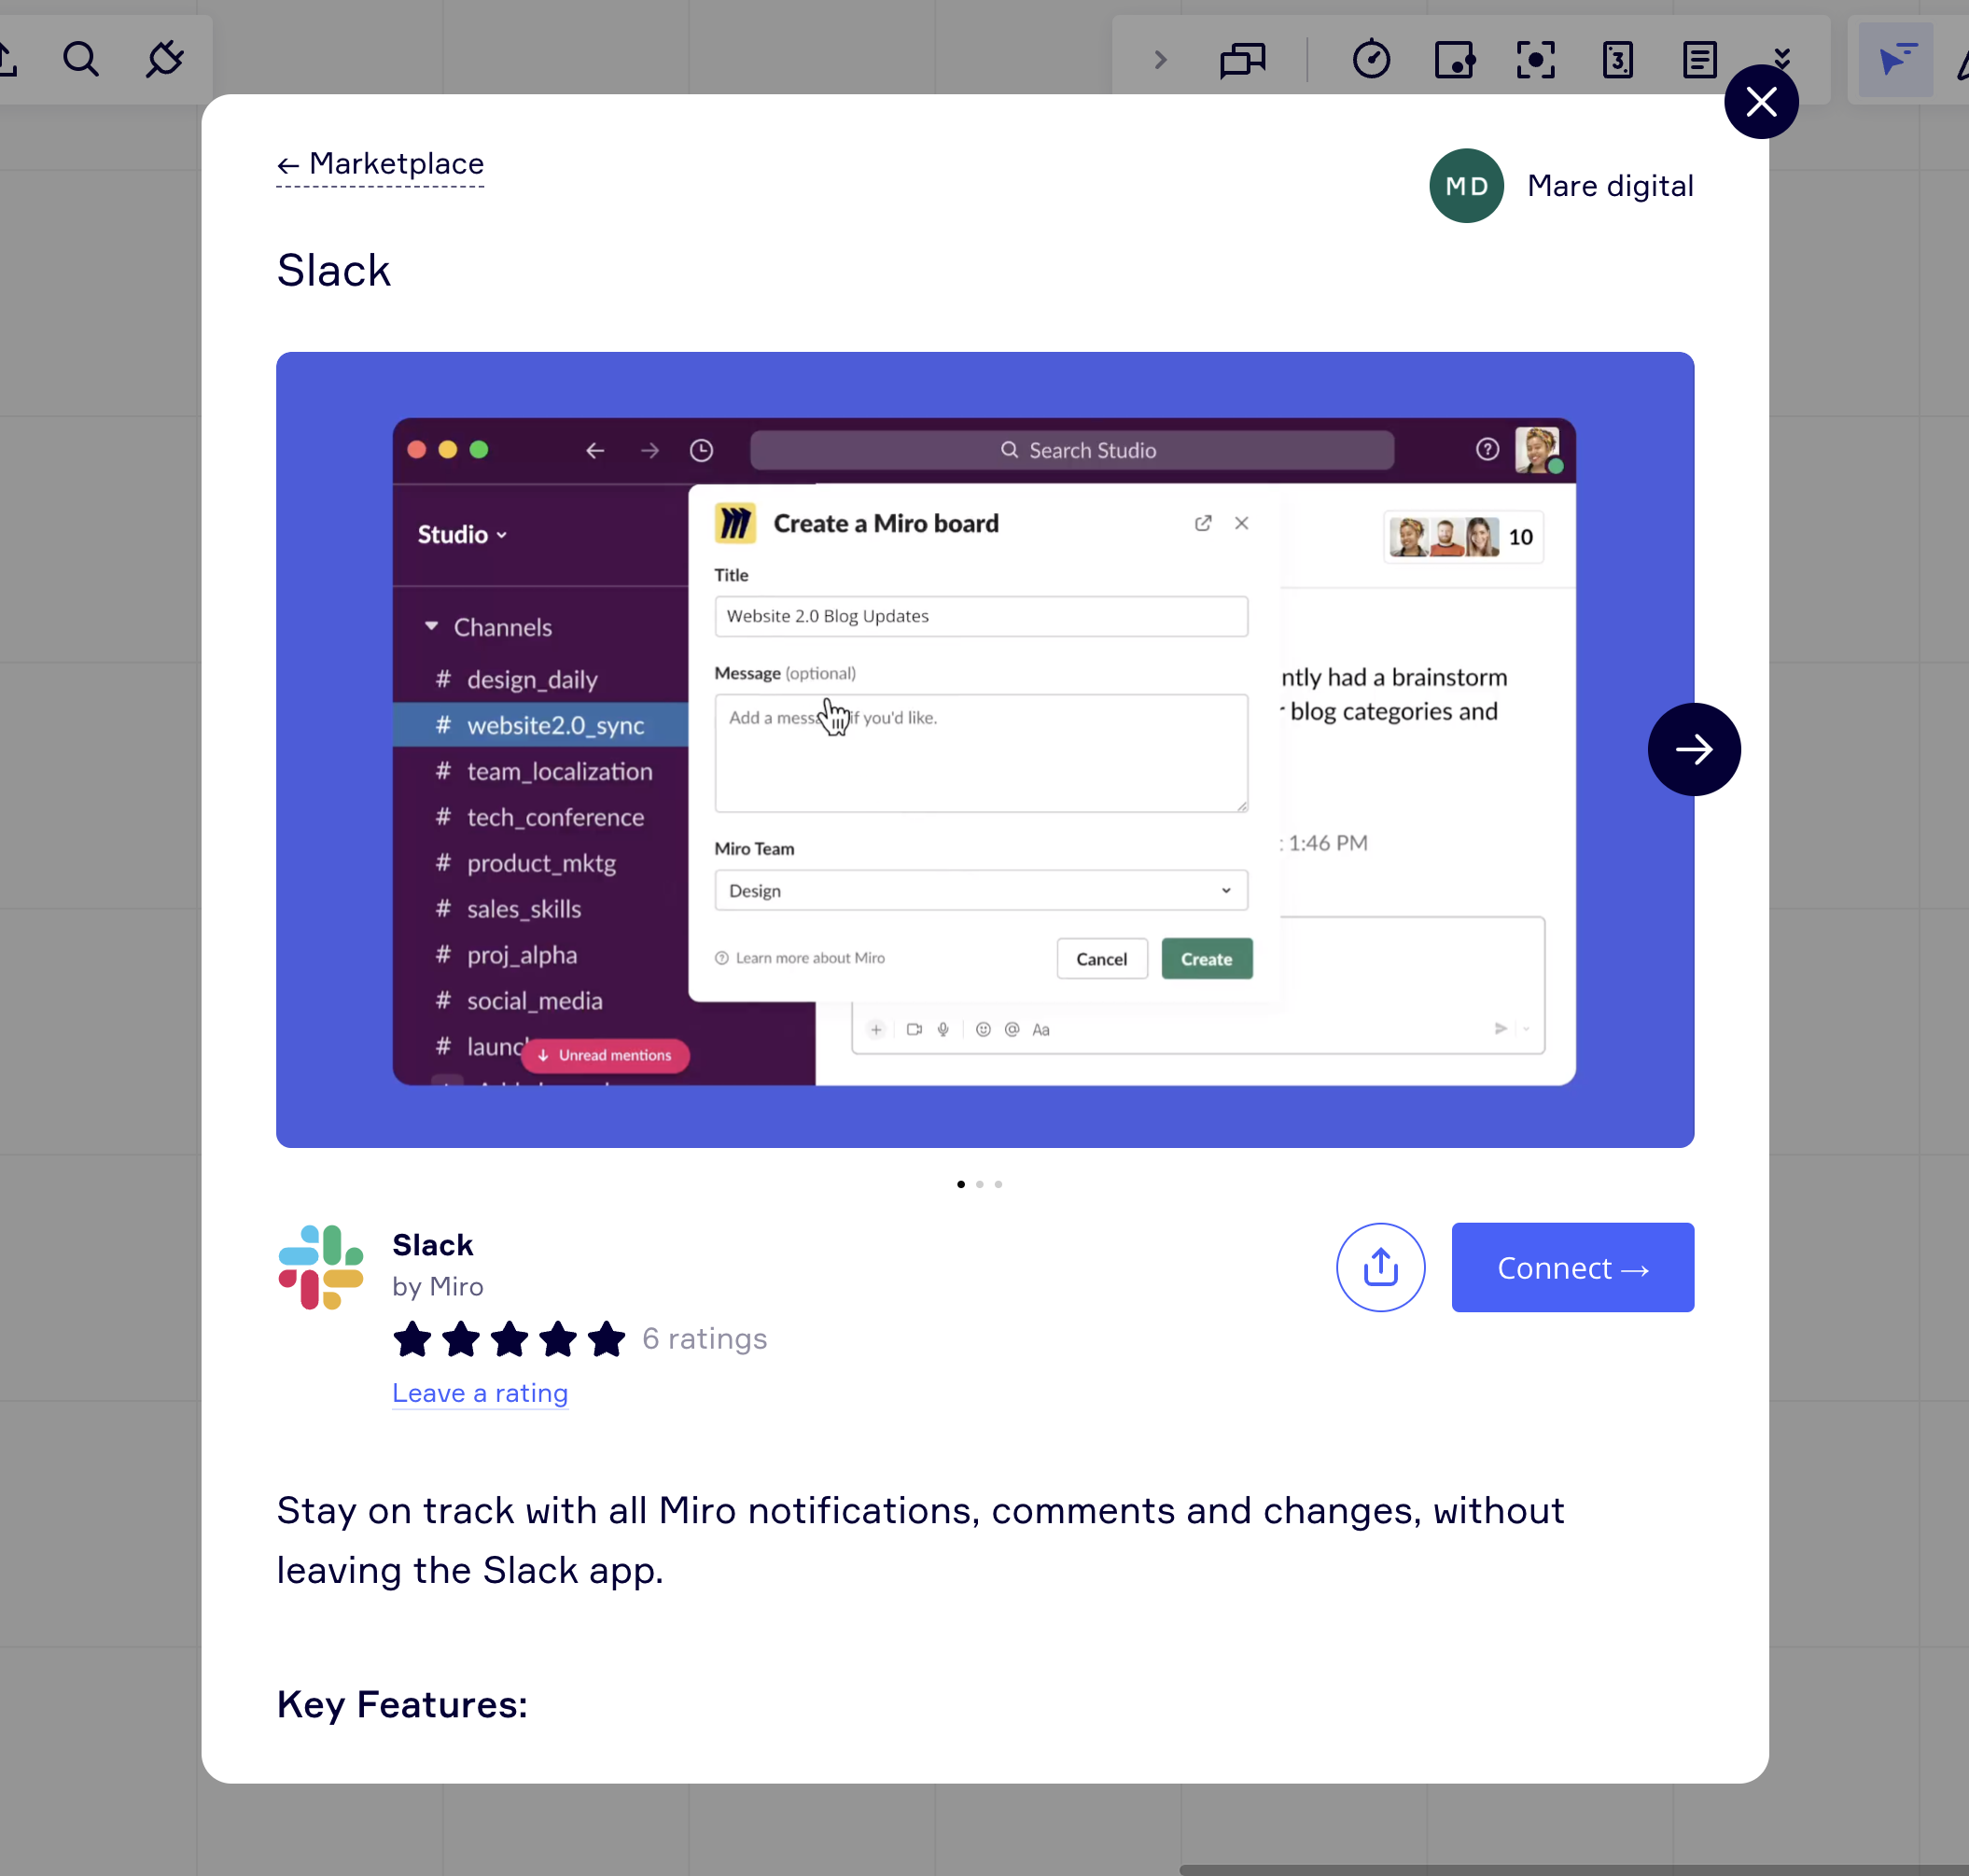
Task: Click the search magnifier icon
Action: point(81,60)
